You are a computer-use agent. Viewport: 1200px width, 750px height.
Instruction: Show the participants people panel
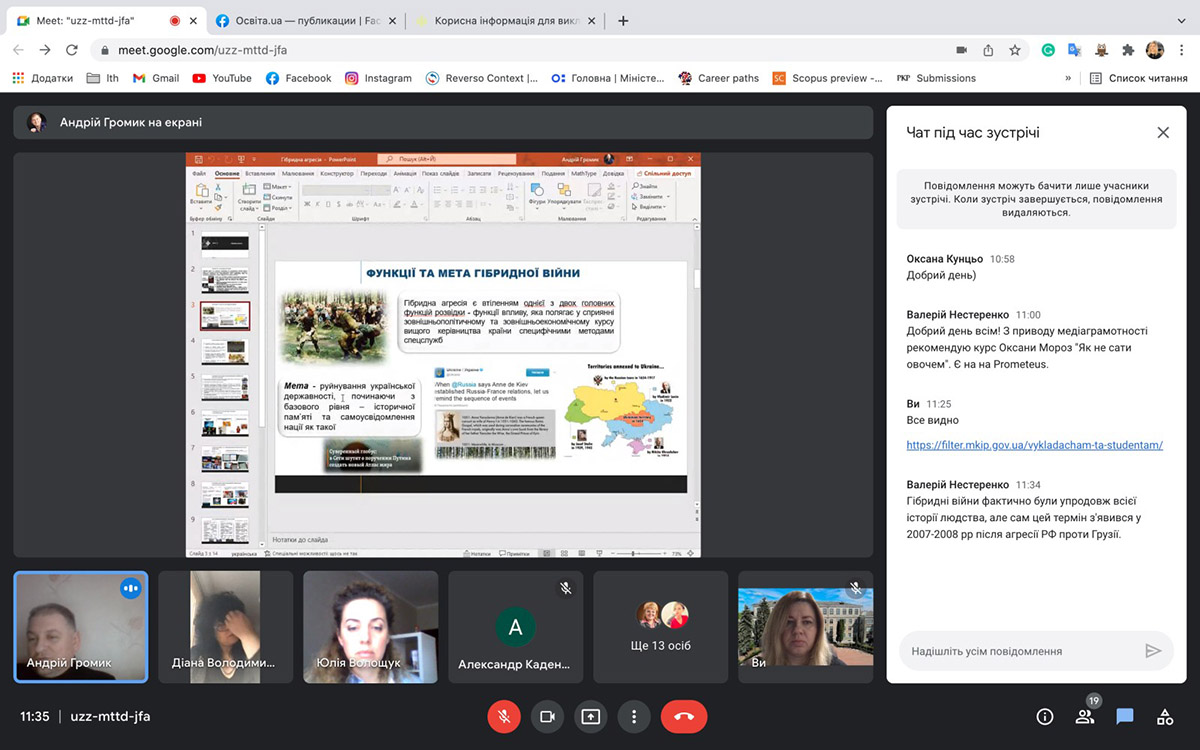coord(1085,716)
